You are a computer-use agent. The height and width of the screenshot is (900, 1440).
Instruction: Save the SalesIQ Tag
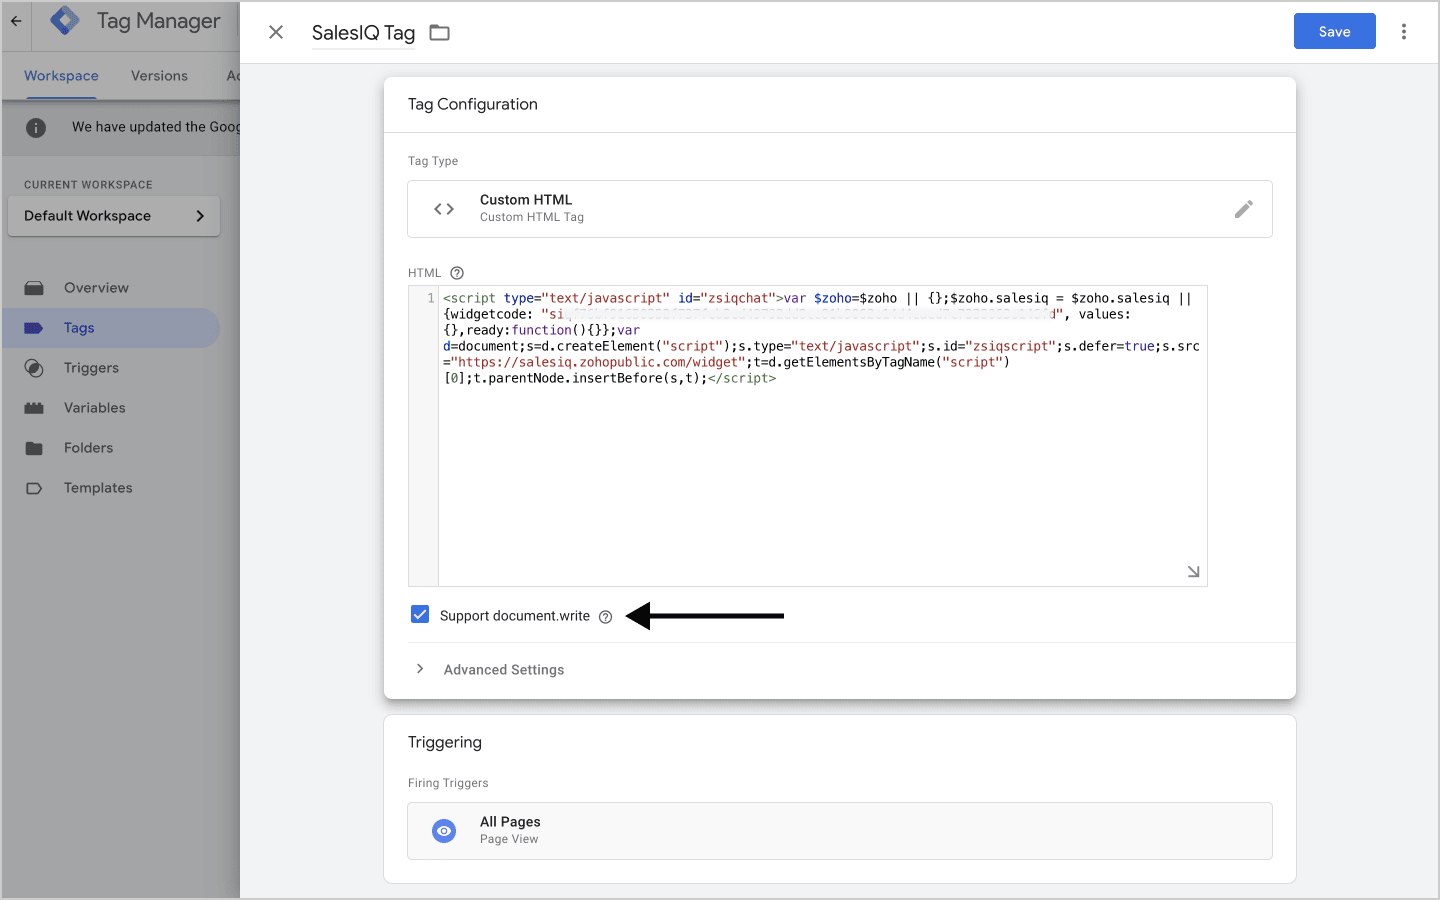coord(1334,31)
